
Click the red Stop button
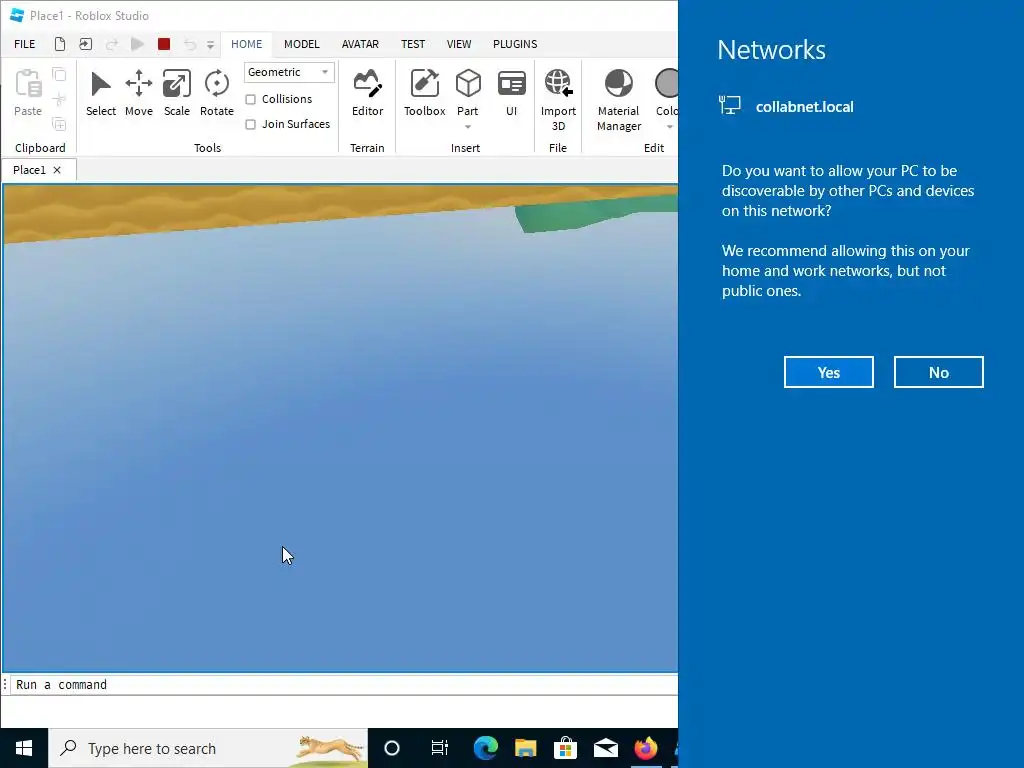tap(164, 44)
